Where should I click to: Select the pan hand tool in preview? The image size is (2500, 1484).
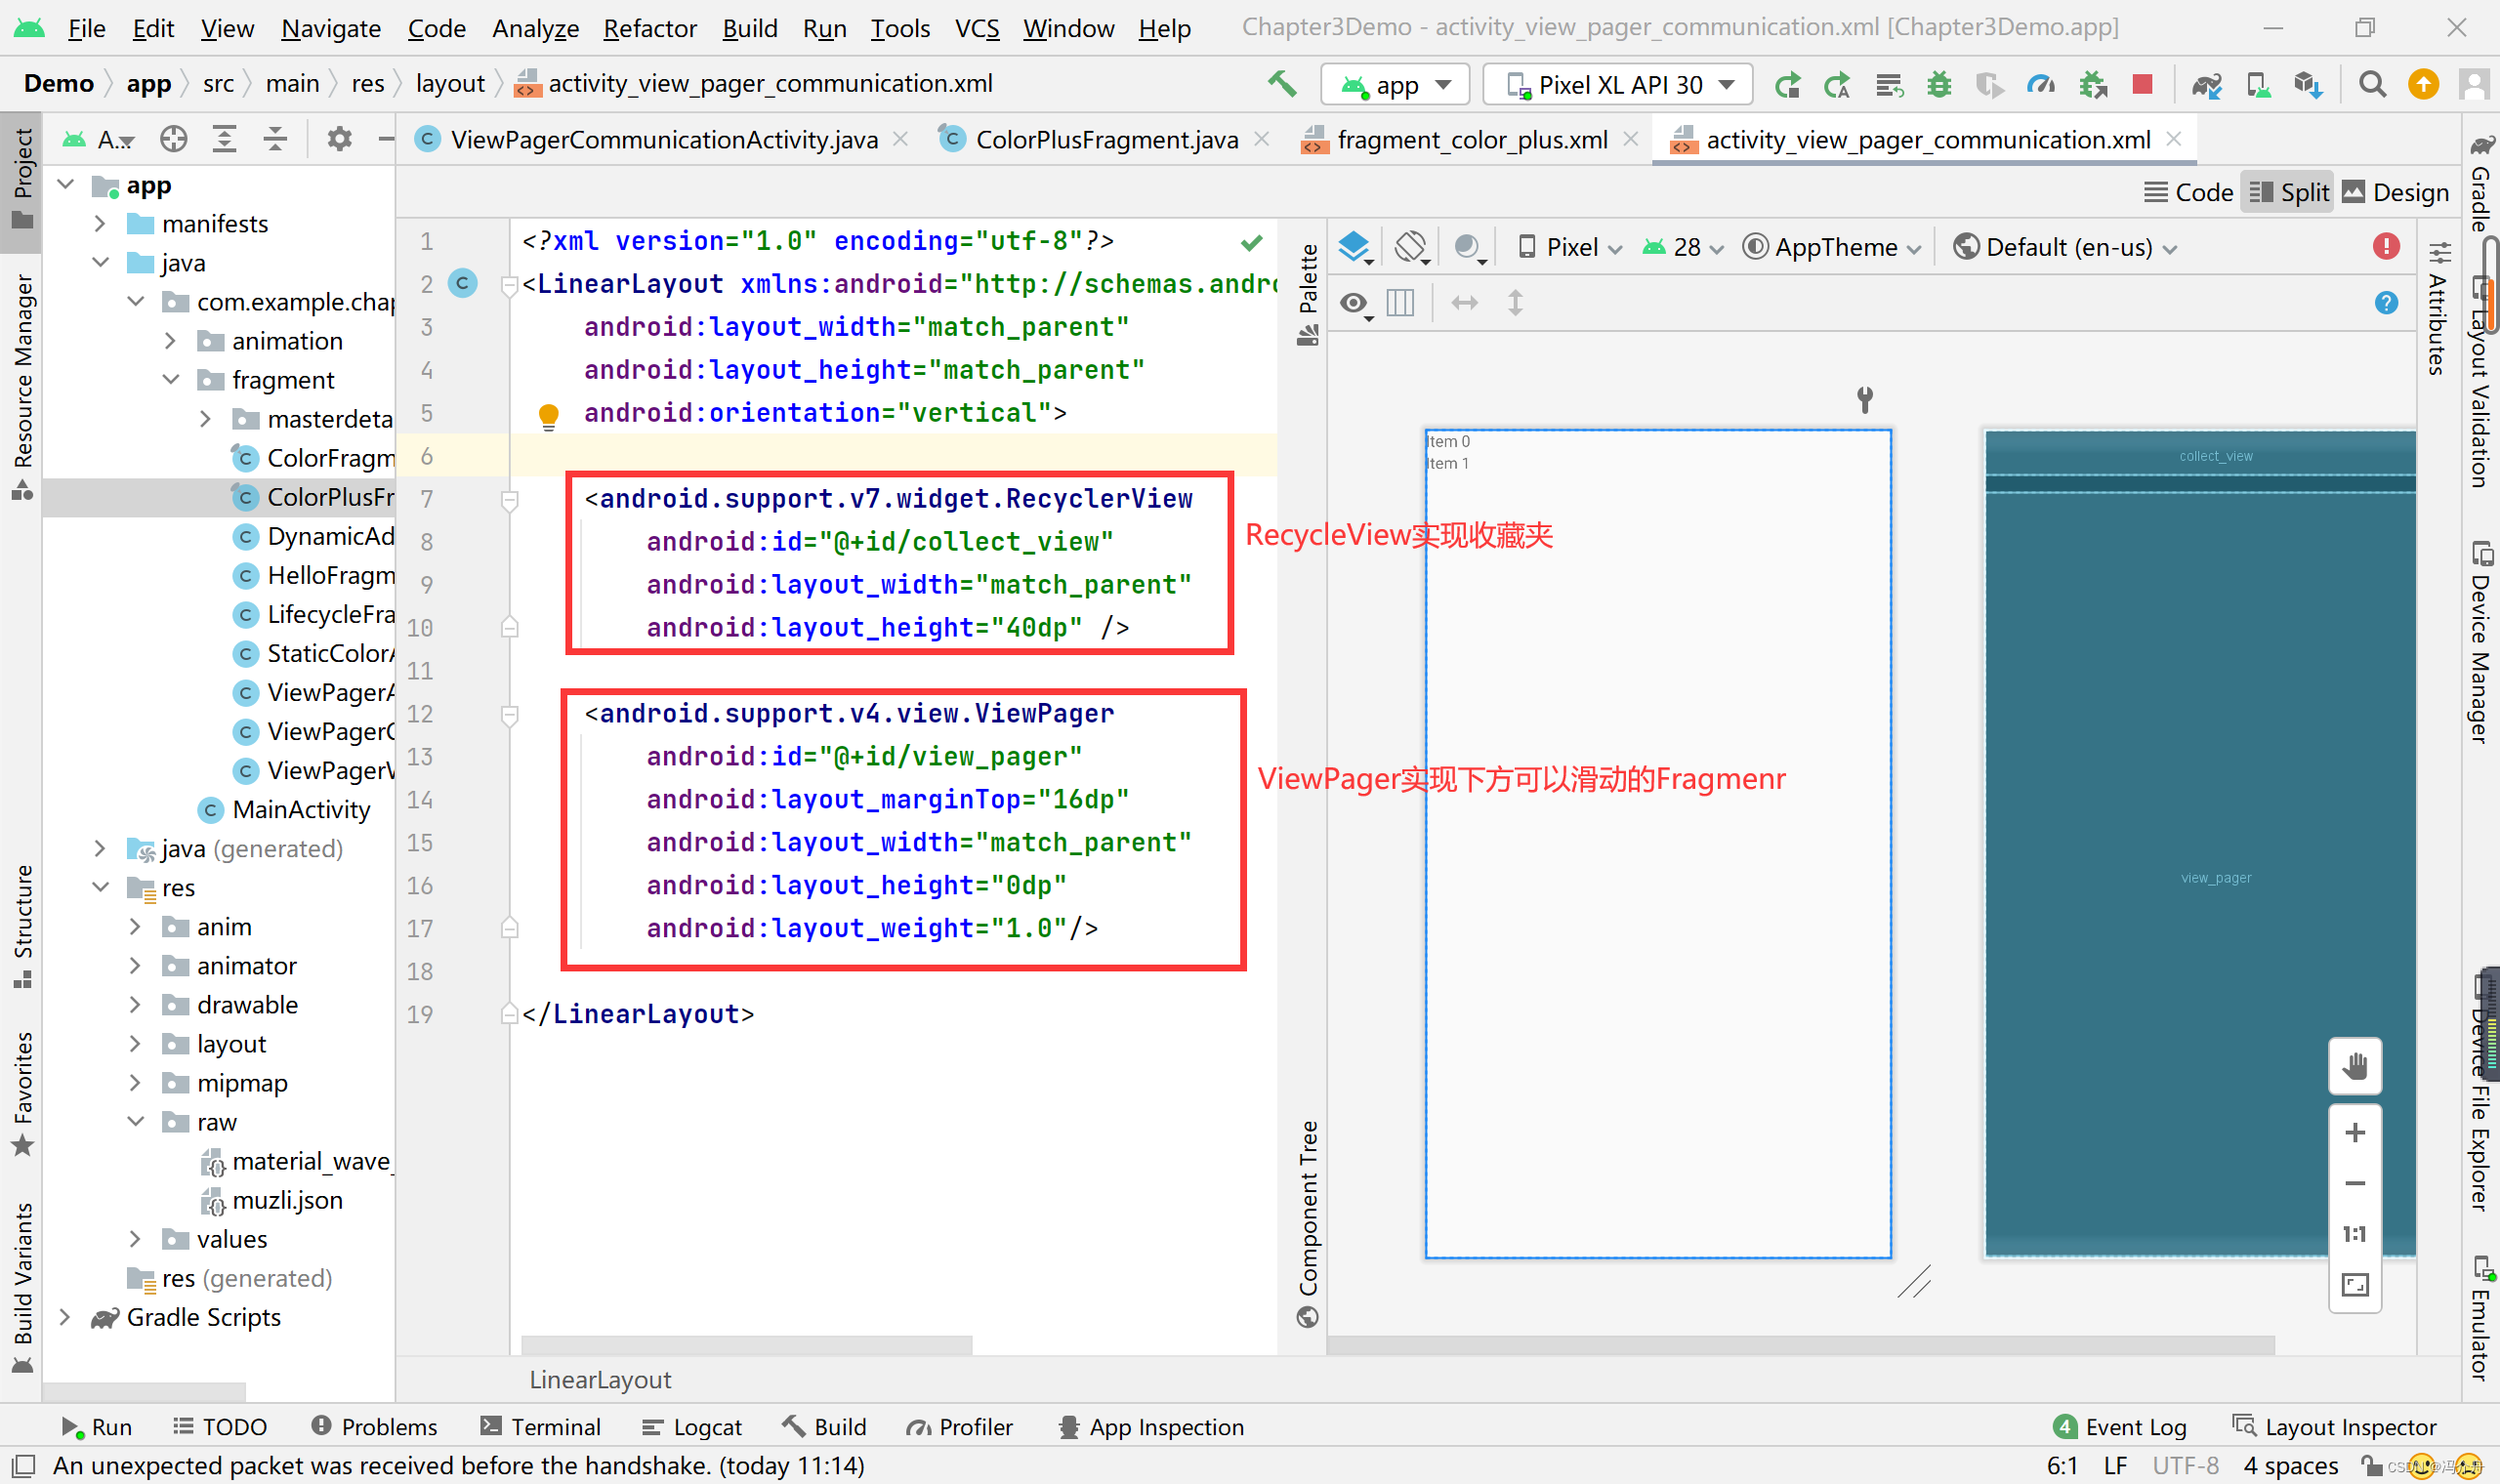[2355, 1066]
